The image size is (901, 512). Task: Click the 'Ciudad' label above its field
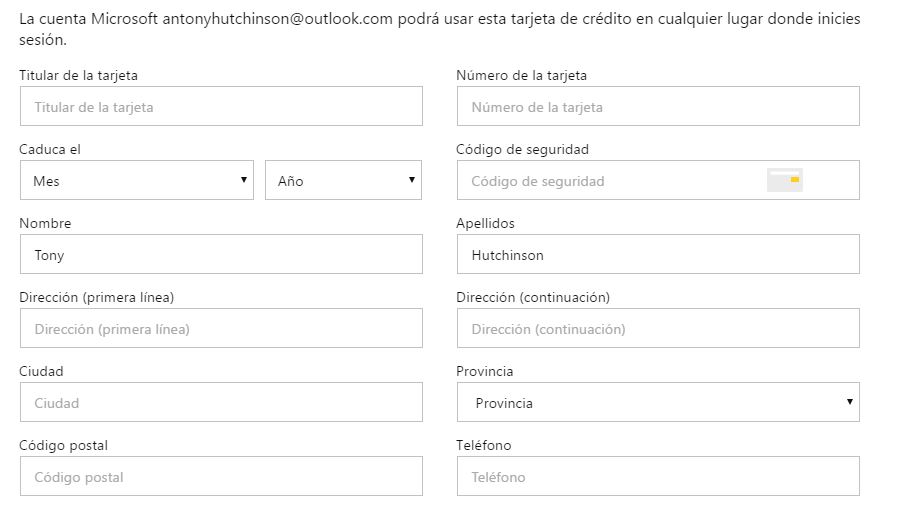pyautogui.click(x=41, y=371)
